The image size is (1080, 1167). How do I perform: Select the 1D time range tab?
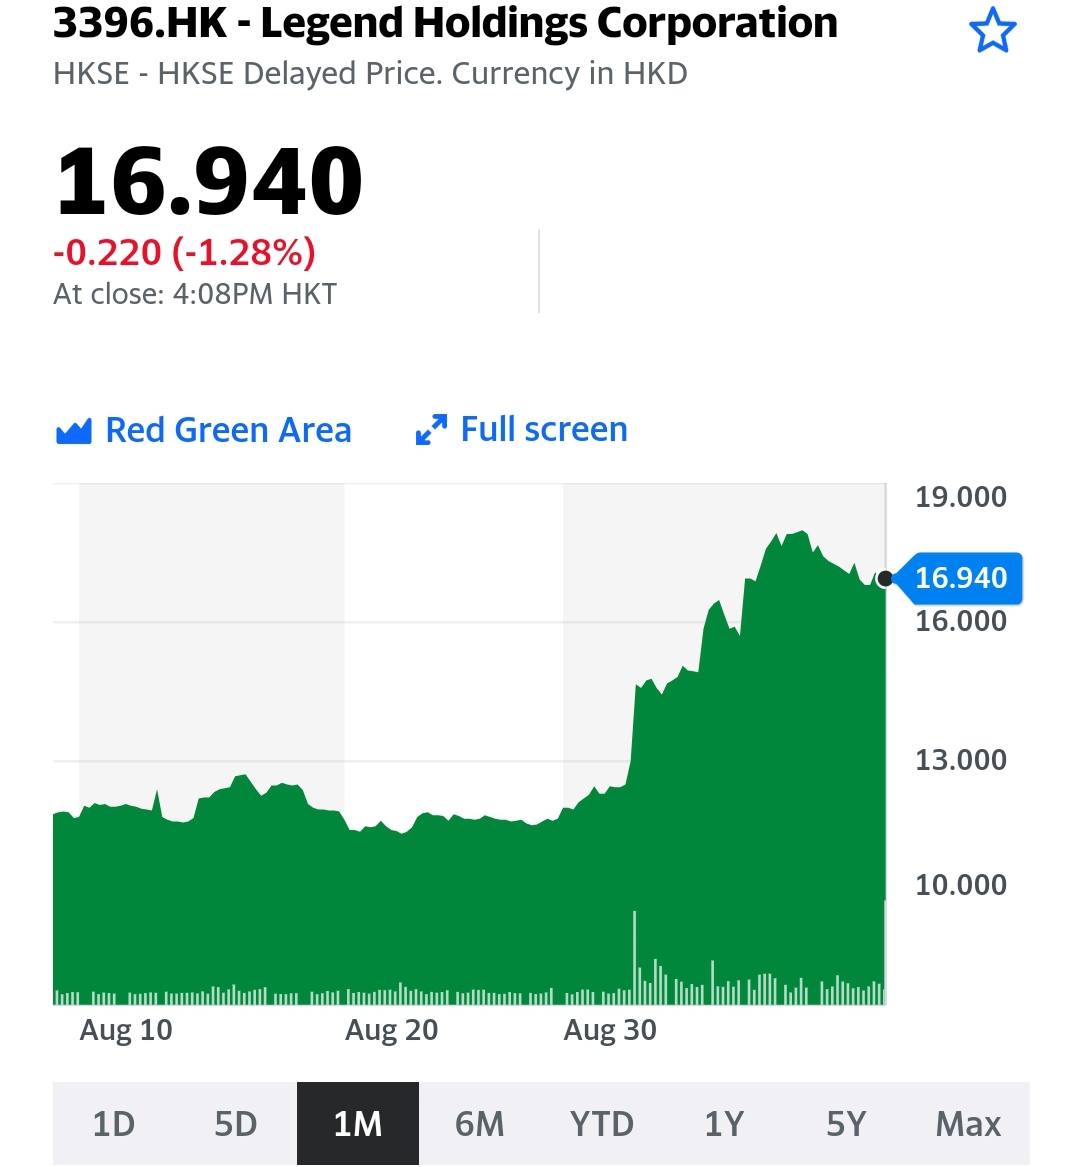click(x=114, y=1124)
